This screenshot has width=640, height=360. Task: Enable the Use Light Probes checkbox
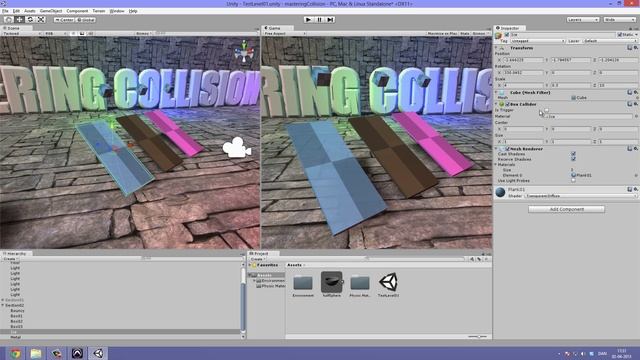573,180
